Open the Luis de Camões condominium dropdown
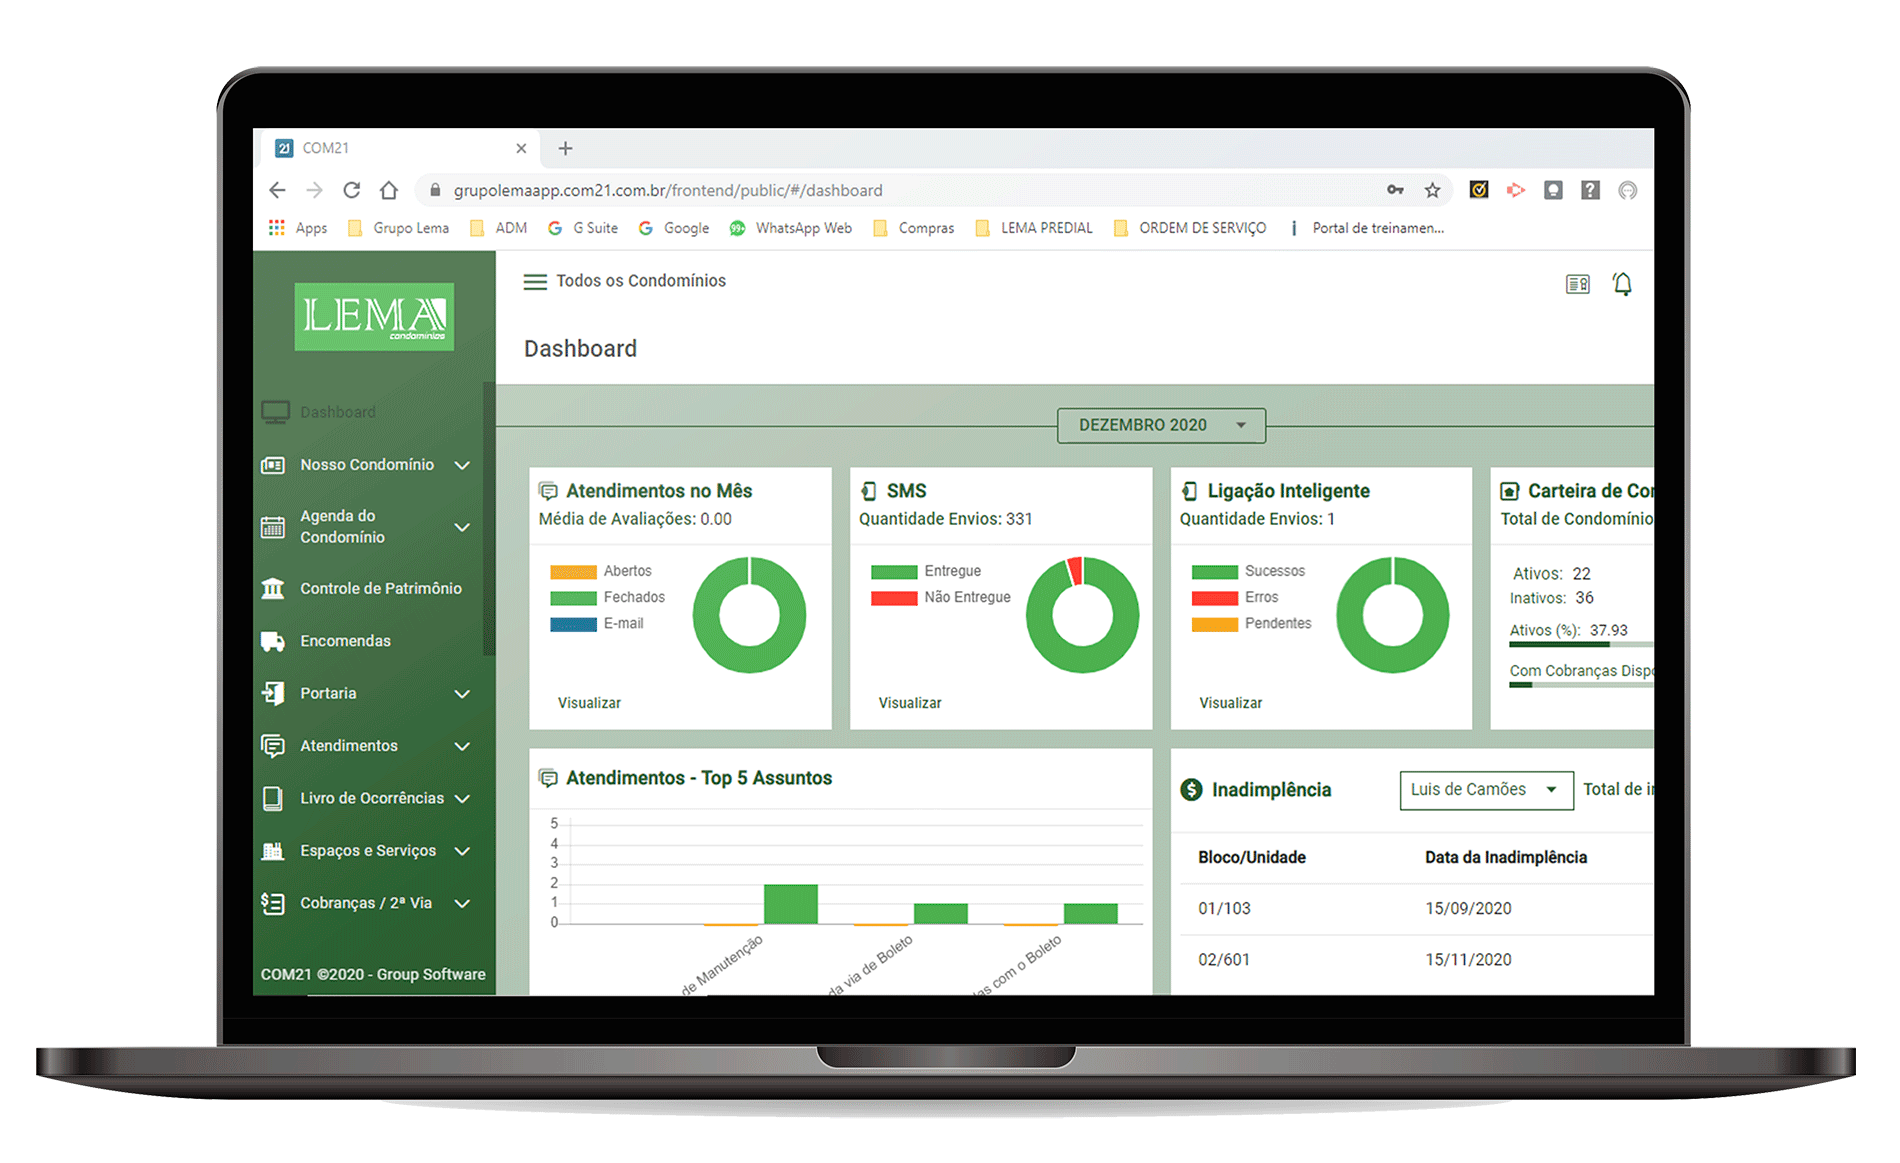Viewport: 1900px width, 1163px height. [1486, 790]
